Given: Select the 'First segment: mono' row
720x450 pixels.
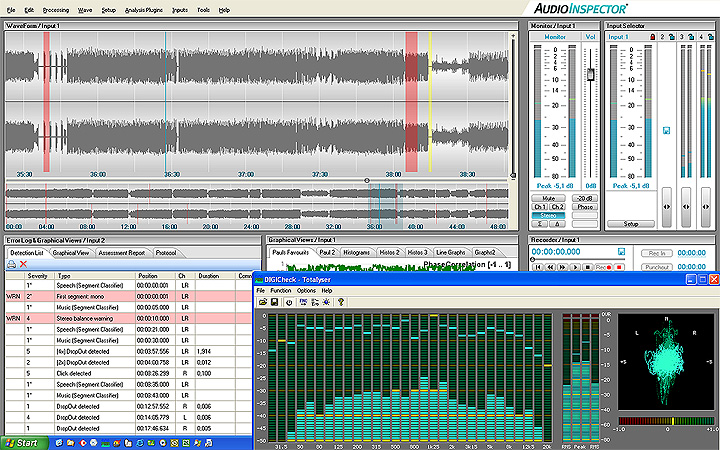Looking at the screenshot, I should pos(129,296).
